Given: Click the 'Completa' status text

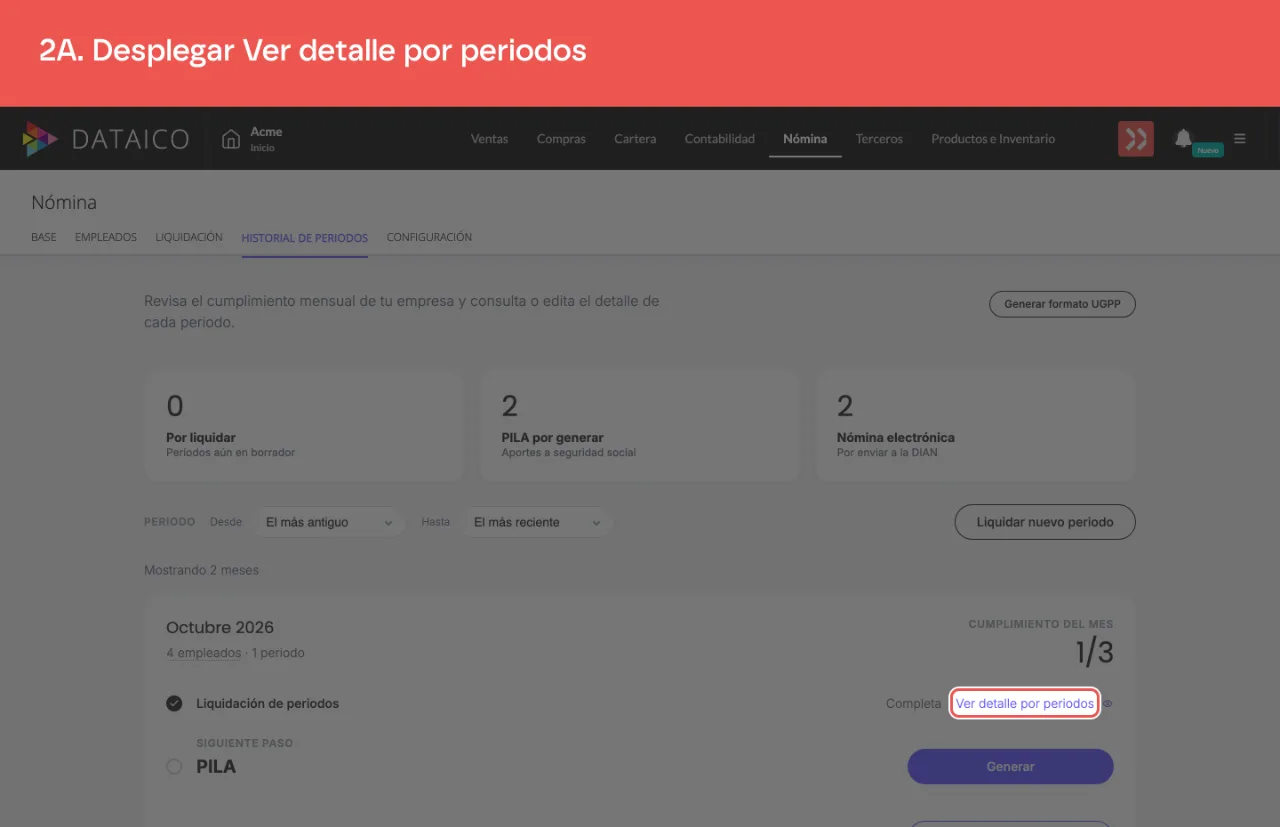Looking at the screenshot, I should click(x=914, y=704).
